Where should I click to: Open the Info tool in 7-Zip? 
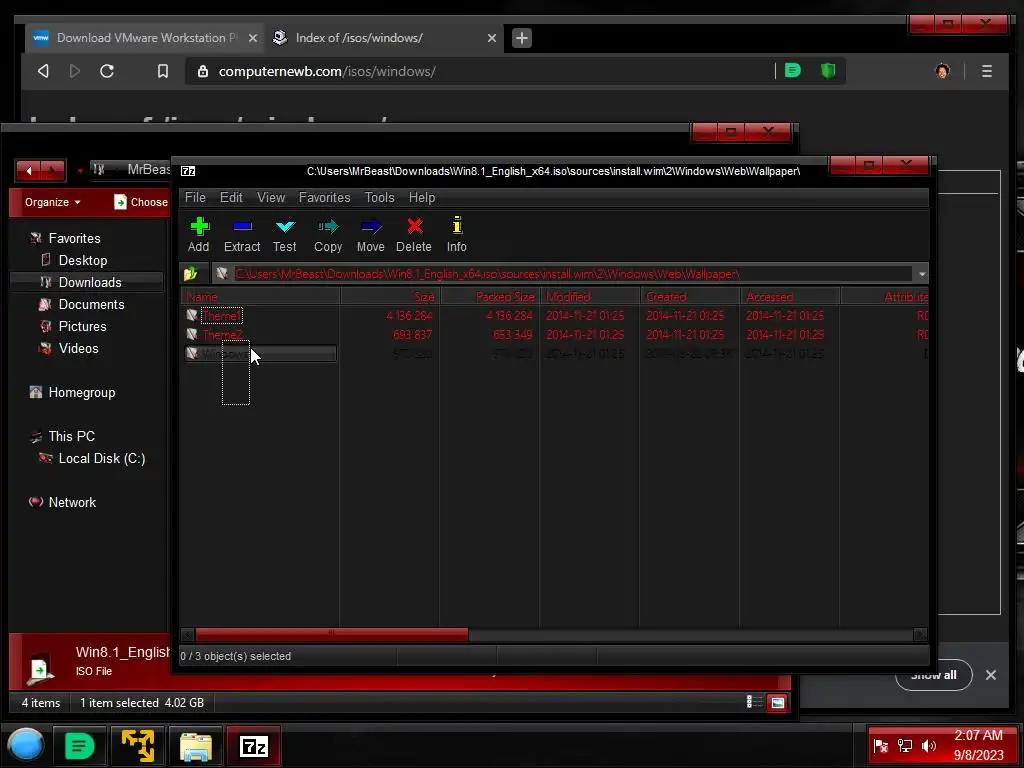click(x=456, y=235)
